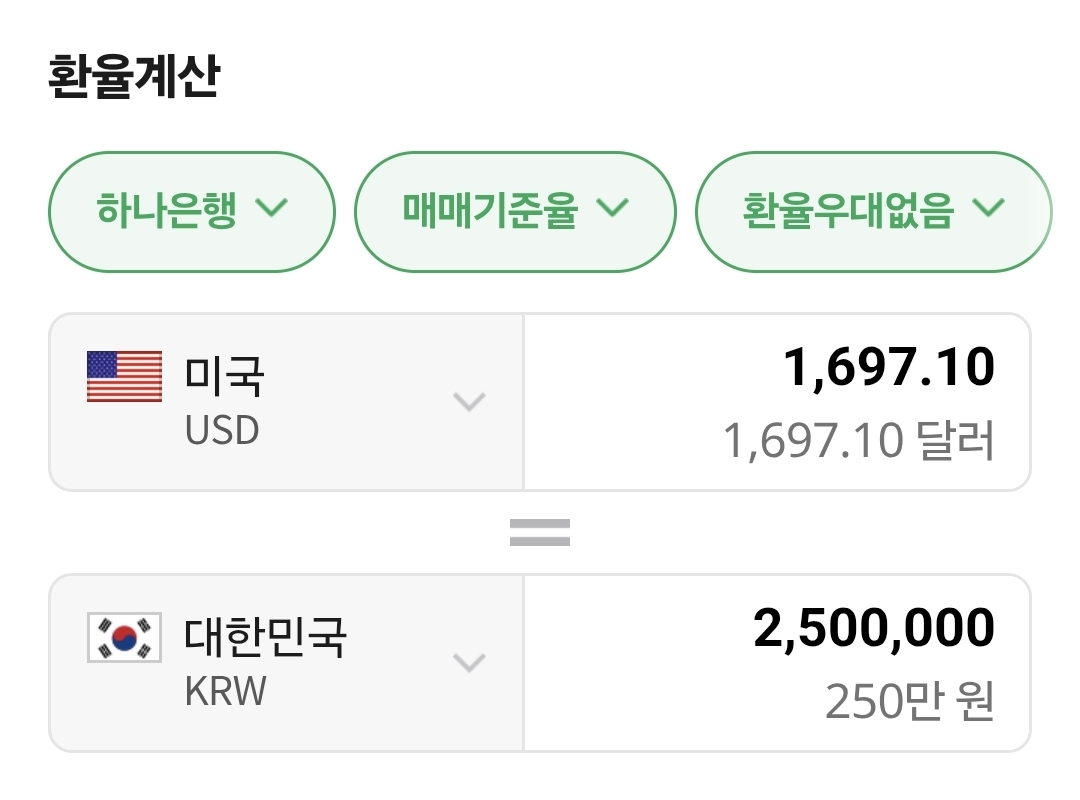1080x800 pixels.
Task: Click the chevron beside 환율우대없음
Action: point(987,208)
